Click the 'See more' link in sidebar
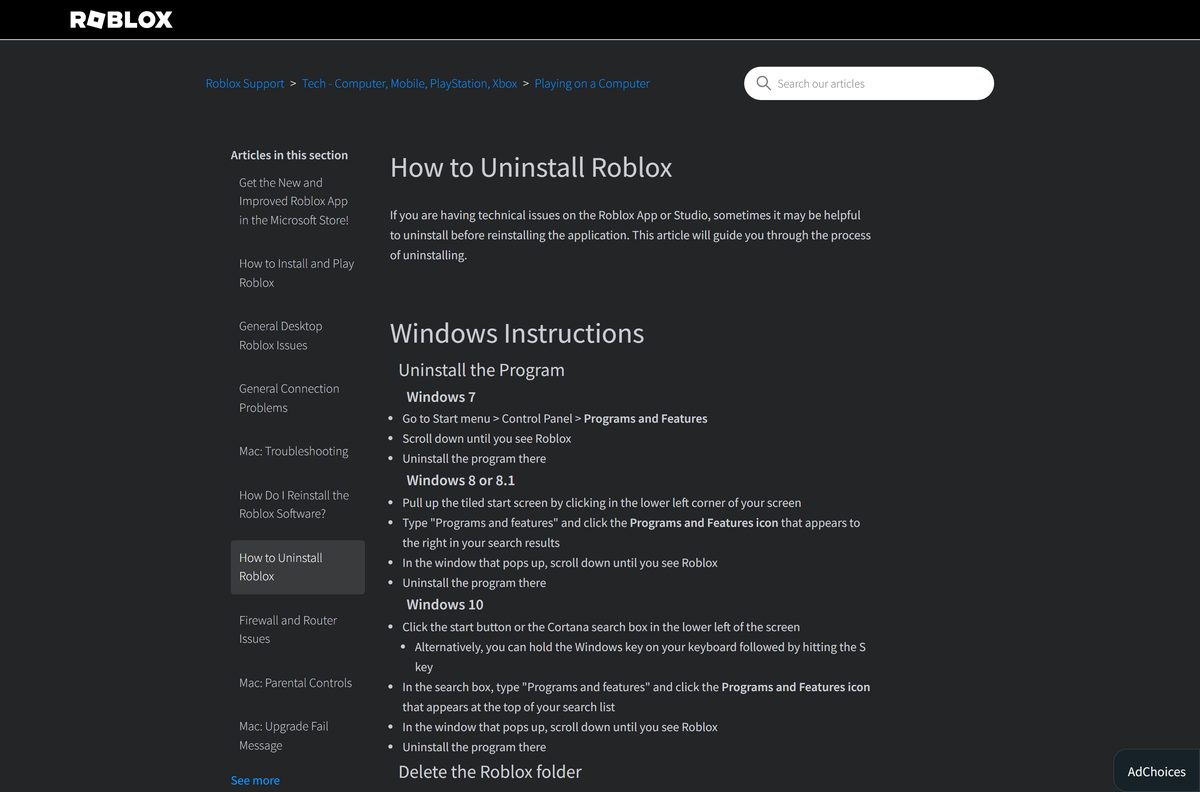This screenshot has height=792, width=1200. (x=255, y=780)
